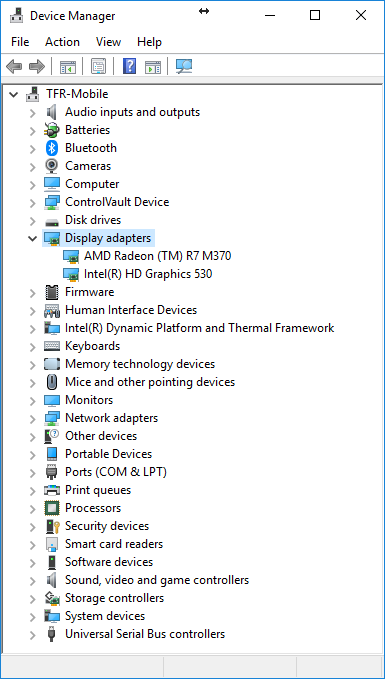This screenshot has height=679, width=385.
Task: Select the Processors category label
Action: point(93,508)
